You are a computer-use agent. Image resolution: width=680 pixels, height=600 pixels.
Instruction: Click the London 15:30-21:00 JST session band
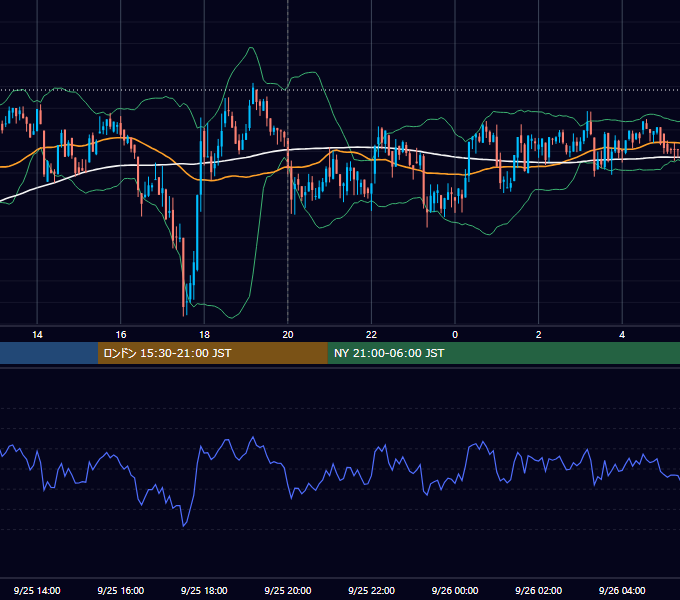212,353
